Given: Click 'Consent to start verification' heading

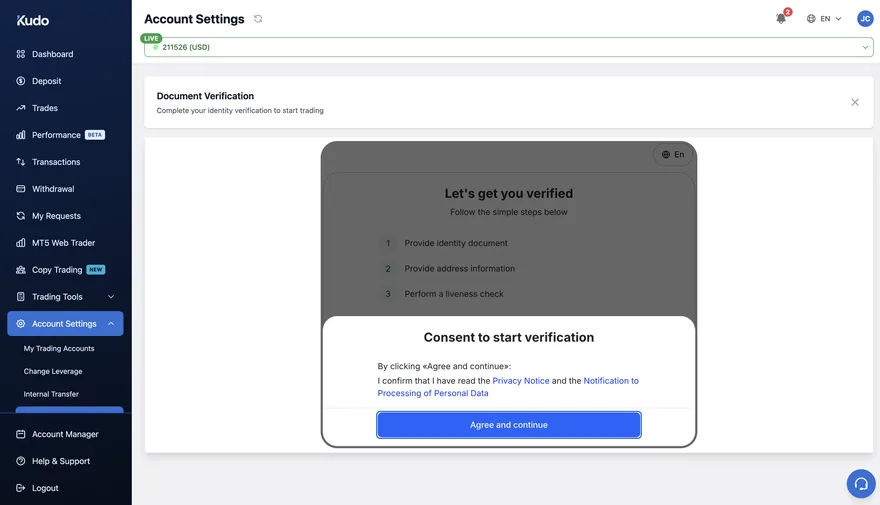Looking at the screenshot, I should pos(508,337).
